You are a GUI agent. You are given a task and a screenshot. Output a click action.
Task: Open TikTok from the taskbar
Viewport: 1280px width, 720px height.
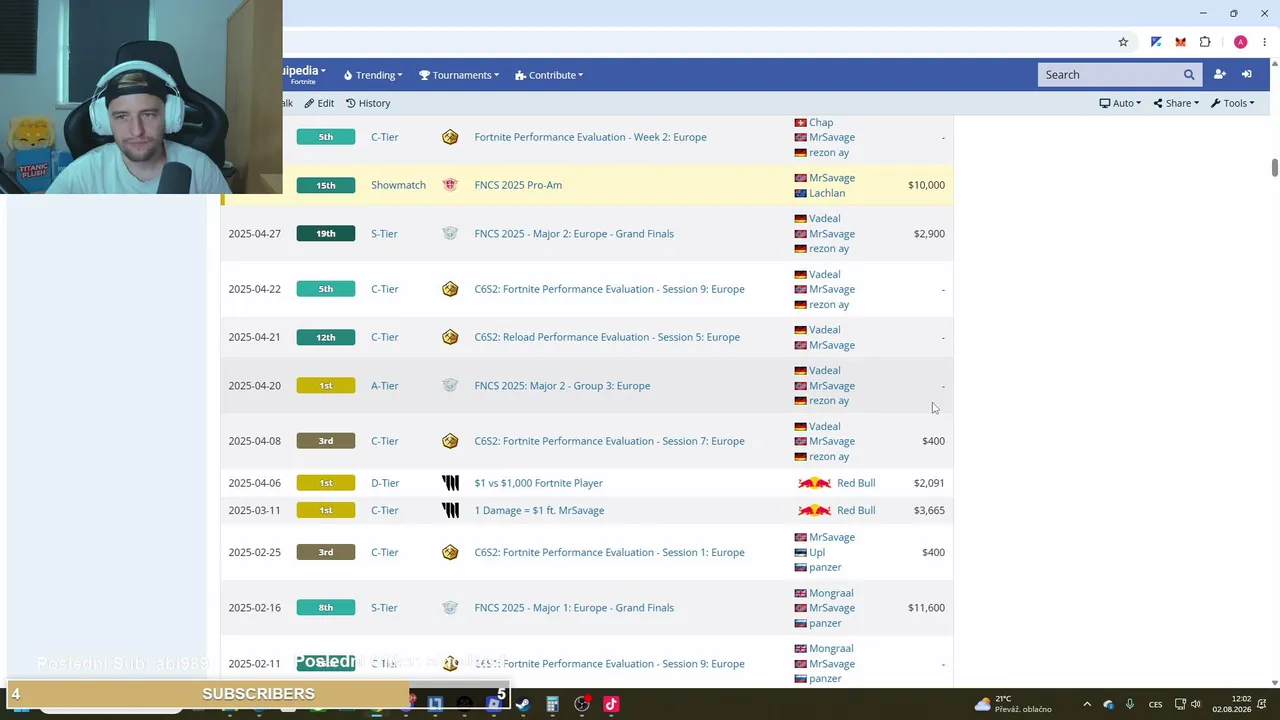[x=611, y=704]
